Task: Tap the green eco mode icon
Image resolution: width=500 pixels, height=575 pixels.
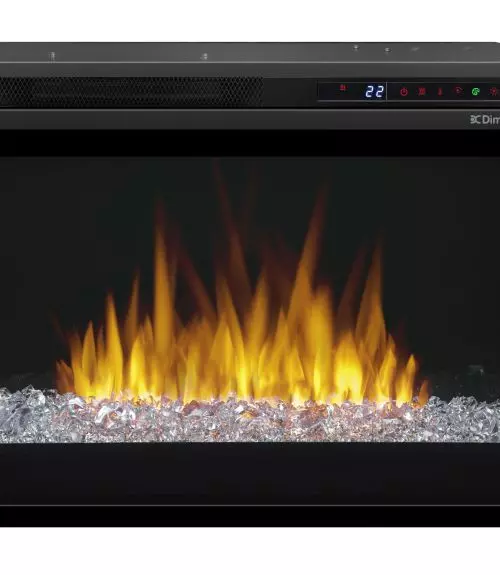Action: 476,91
